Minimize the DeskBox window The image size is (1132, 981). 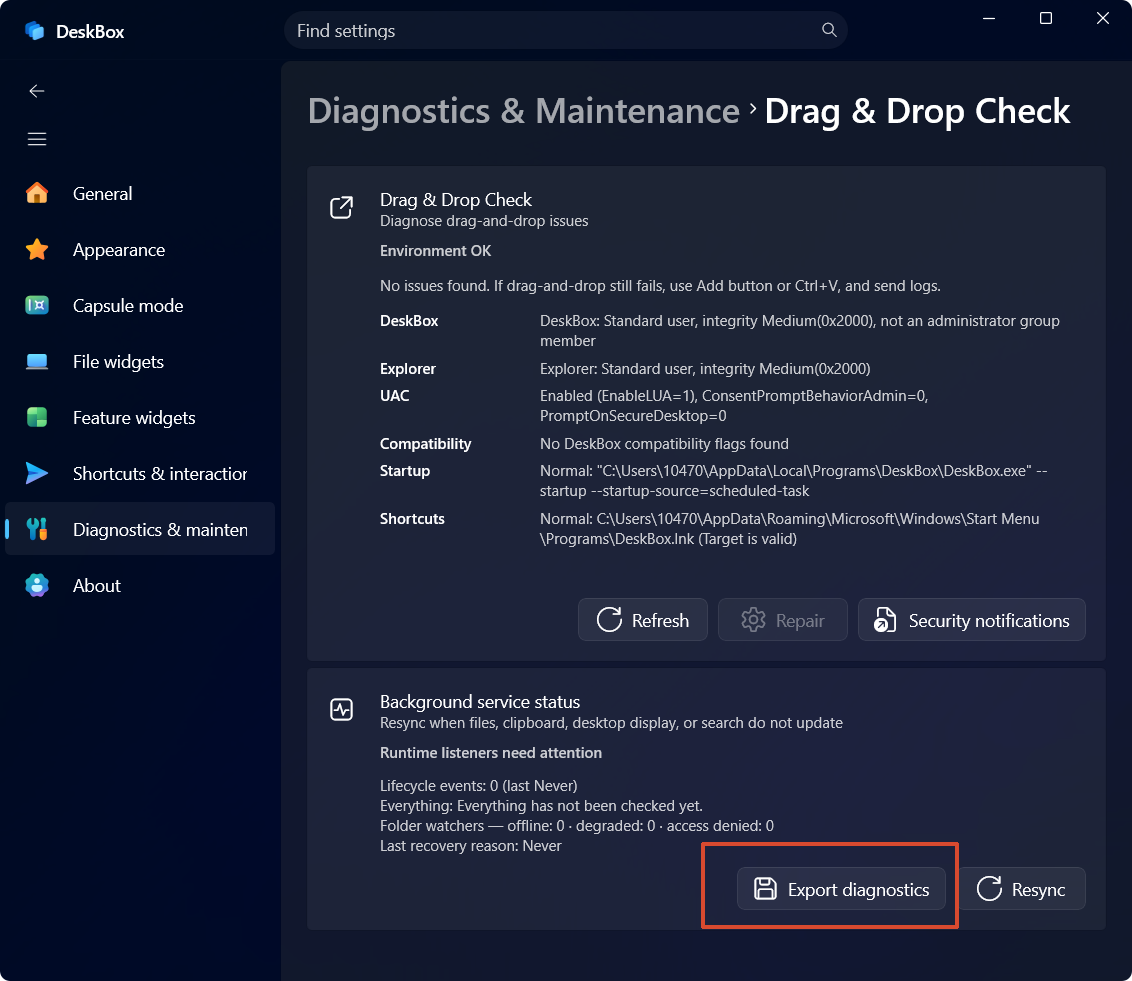click(x=989, y=18)
